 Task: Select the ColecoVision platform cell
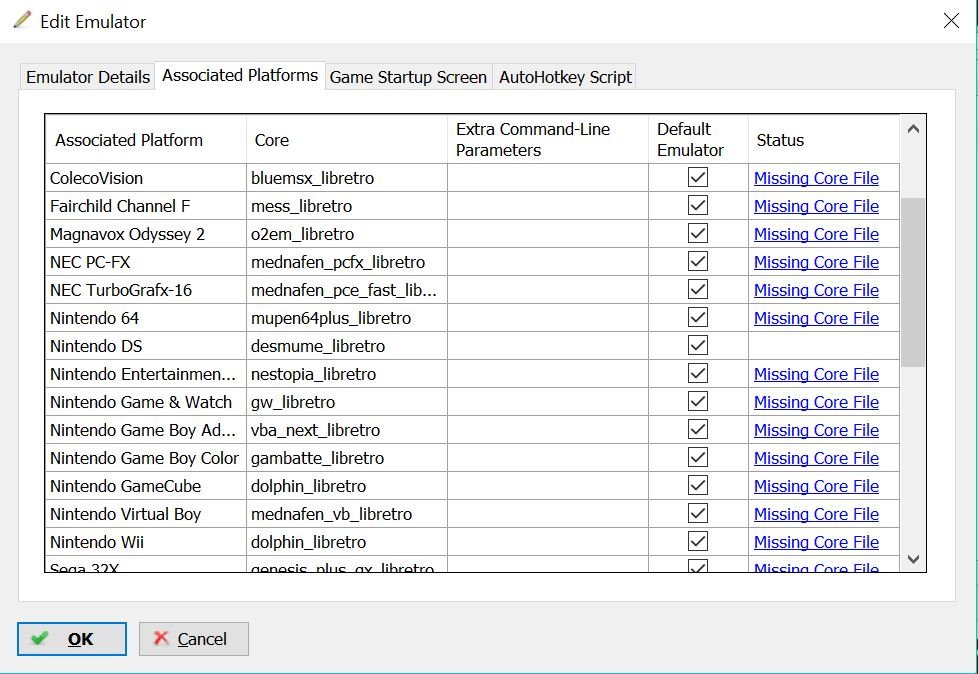tap(146, 178)
